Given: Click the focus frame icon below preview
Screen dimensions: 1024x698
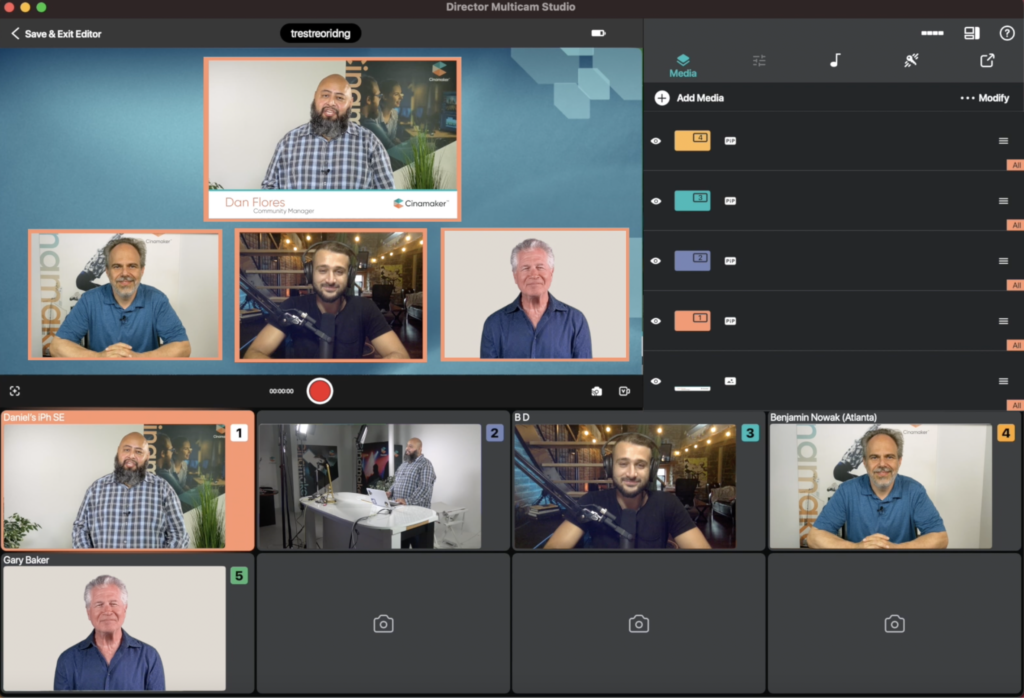Looking at the screenshot, I should point(15,391).
